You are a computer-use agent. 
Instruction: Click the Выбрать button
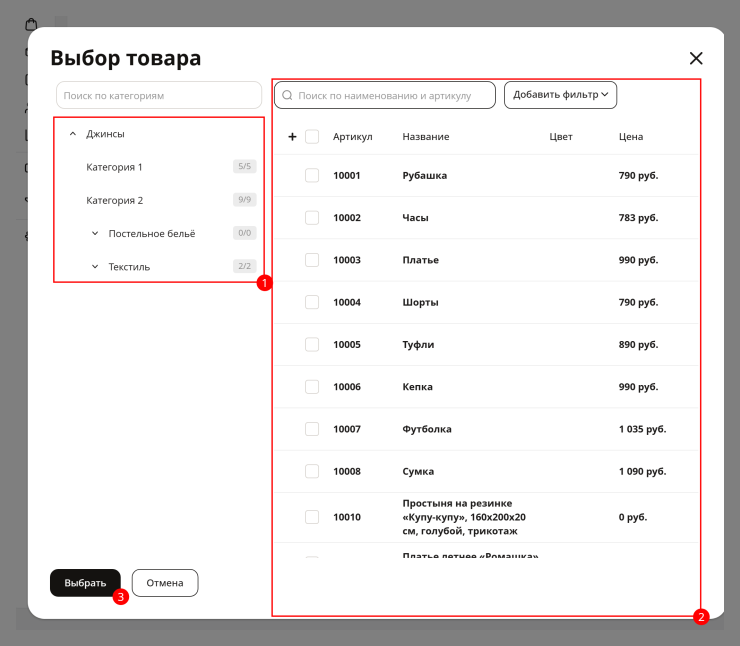click(85, 583)
